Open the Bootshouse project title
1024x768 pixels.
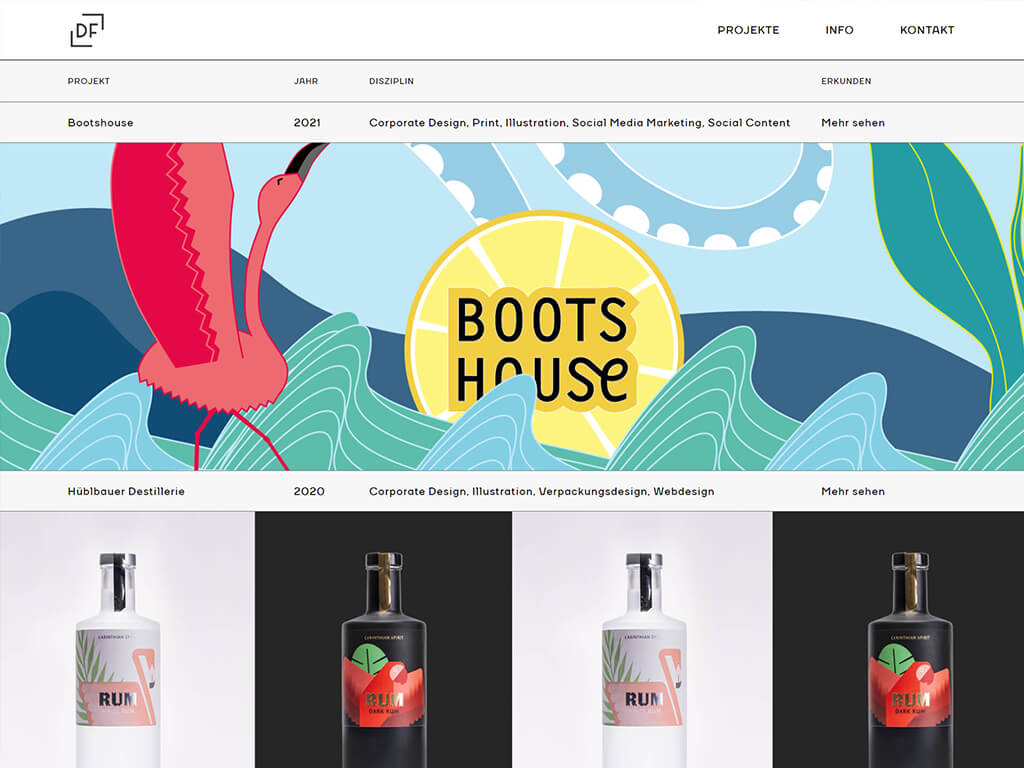pyautogui.click(x=100, y=123)
